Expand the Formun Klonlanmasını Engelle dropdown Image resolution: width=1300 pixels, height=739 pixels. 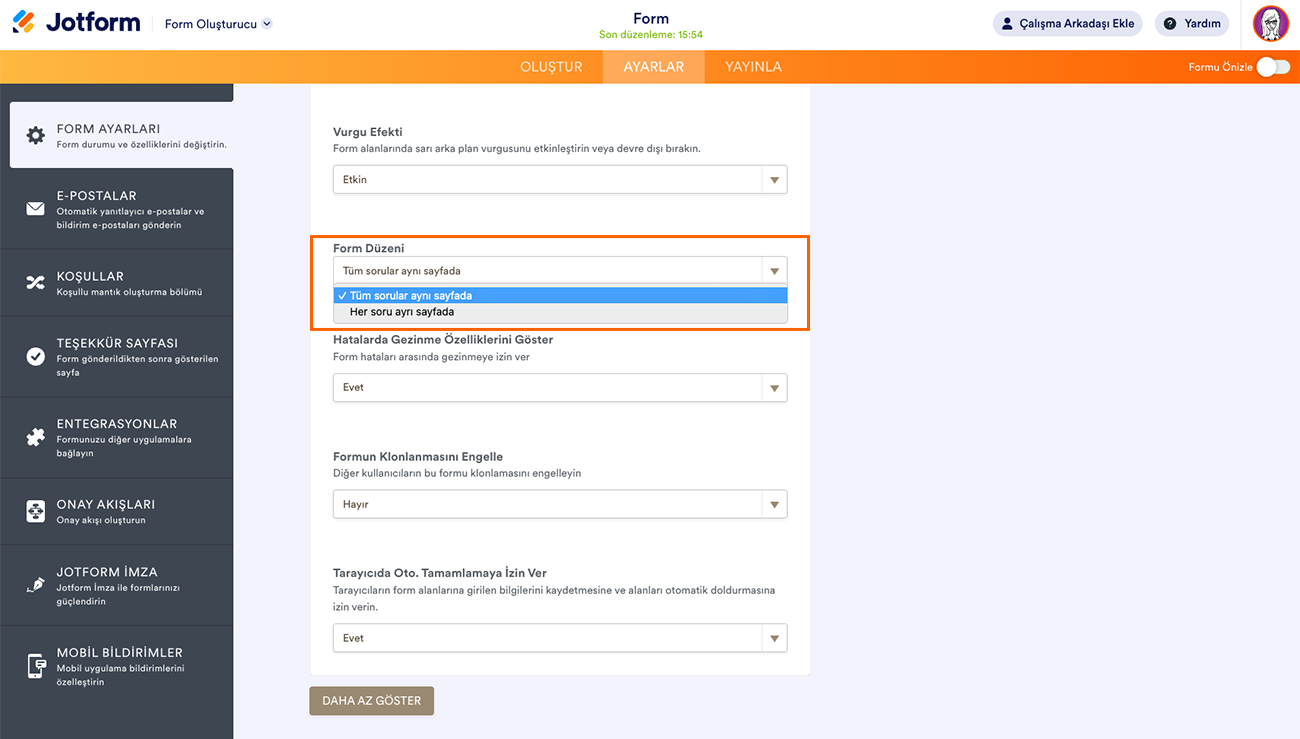(560, 504)
